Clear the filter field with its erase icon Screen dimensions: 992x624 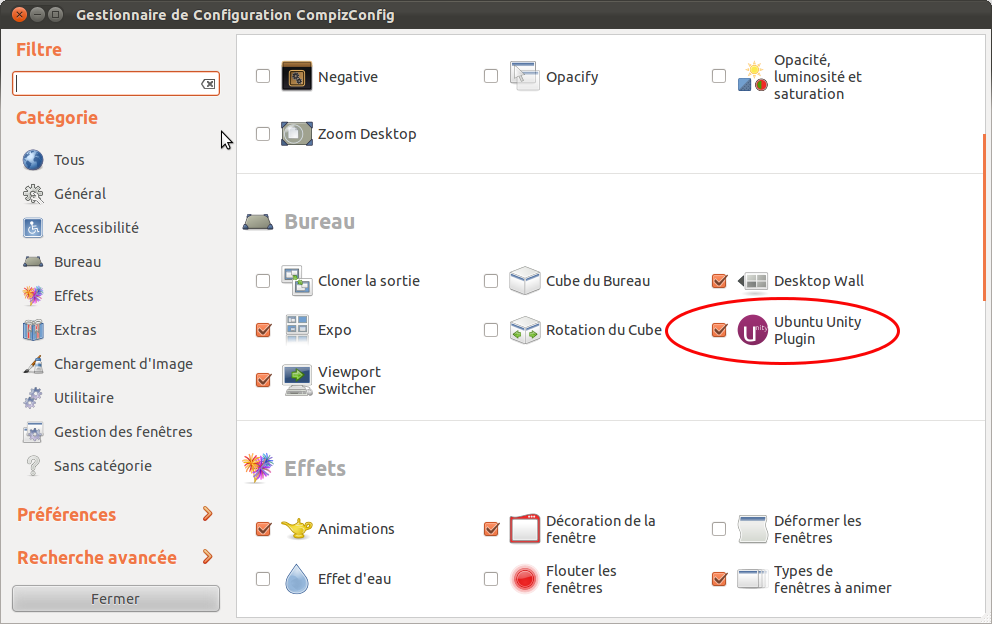[208, 84]
